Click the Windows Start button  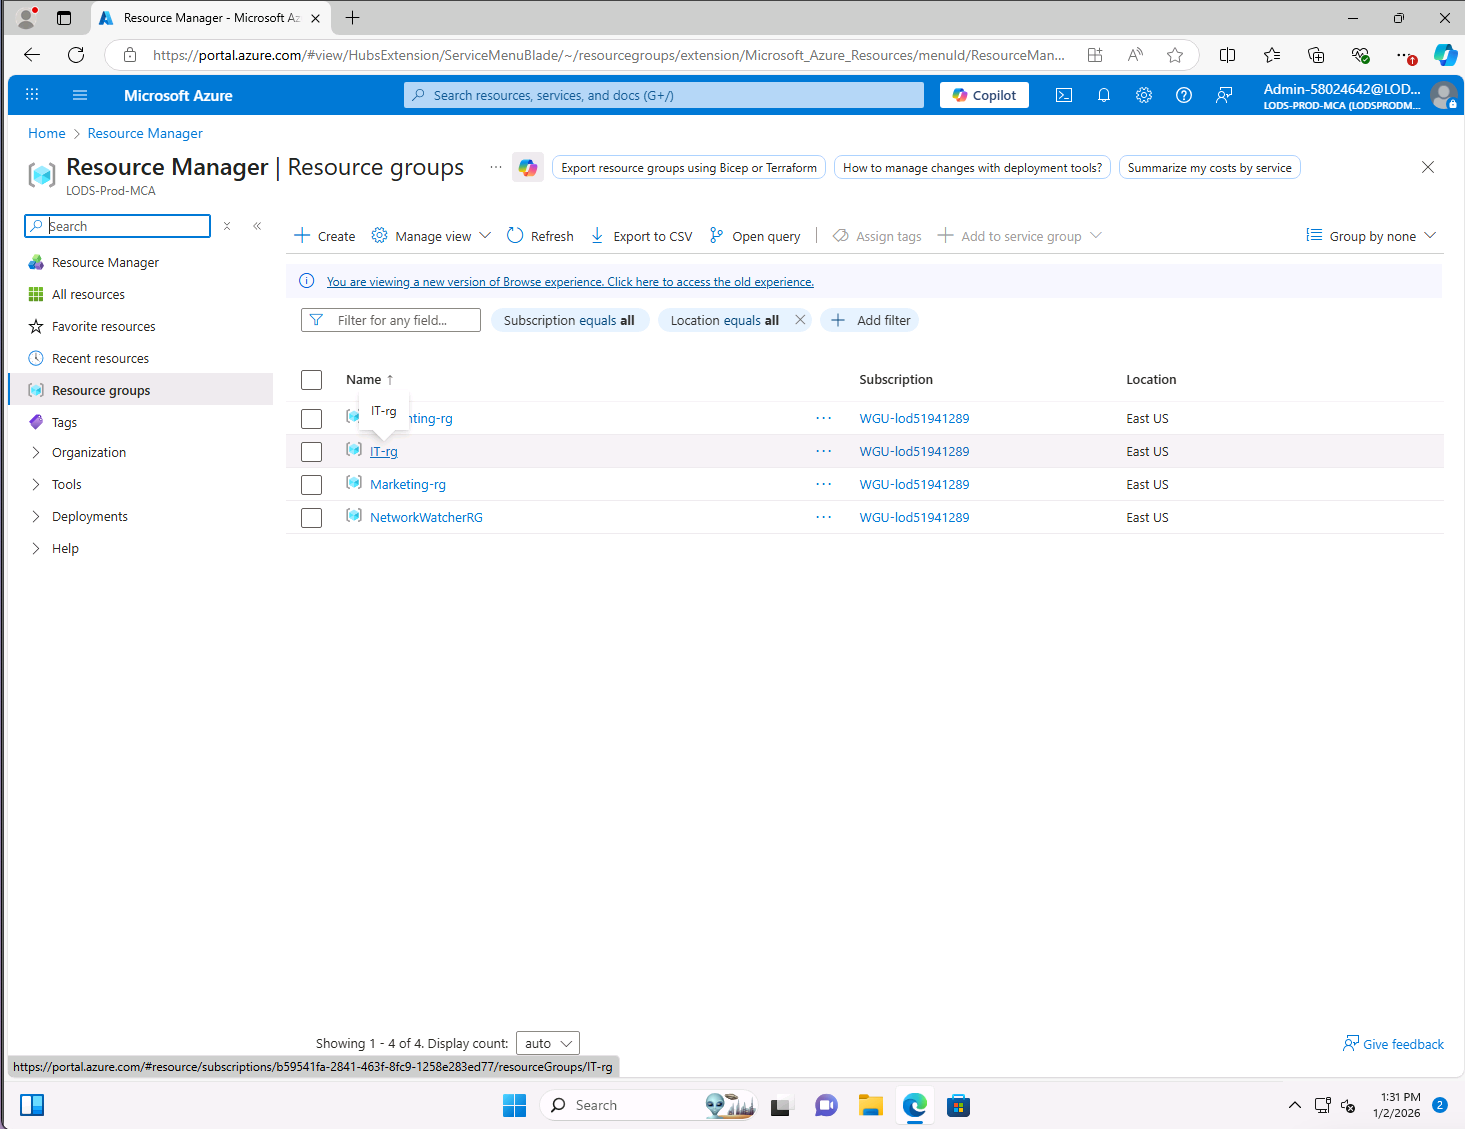514,1105
